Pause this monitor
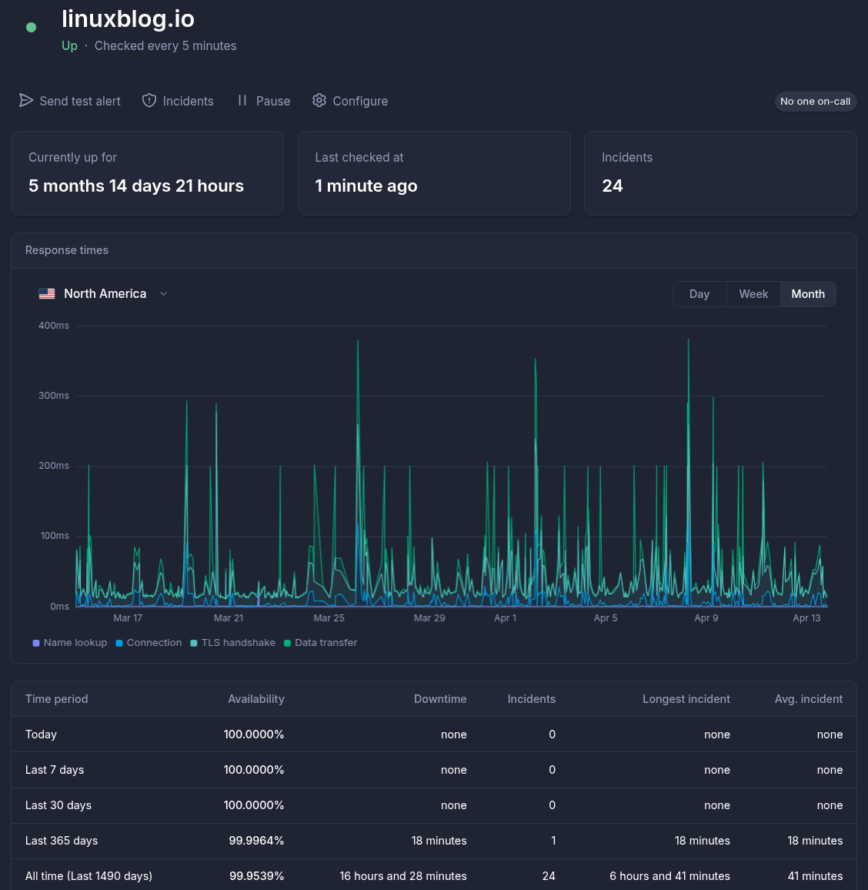This screenshot has width=868, height=890. click(x=264, y=101)
